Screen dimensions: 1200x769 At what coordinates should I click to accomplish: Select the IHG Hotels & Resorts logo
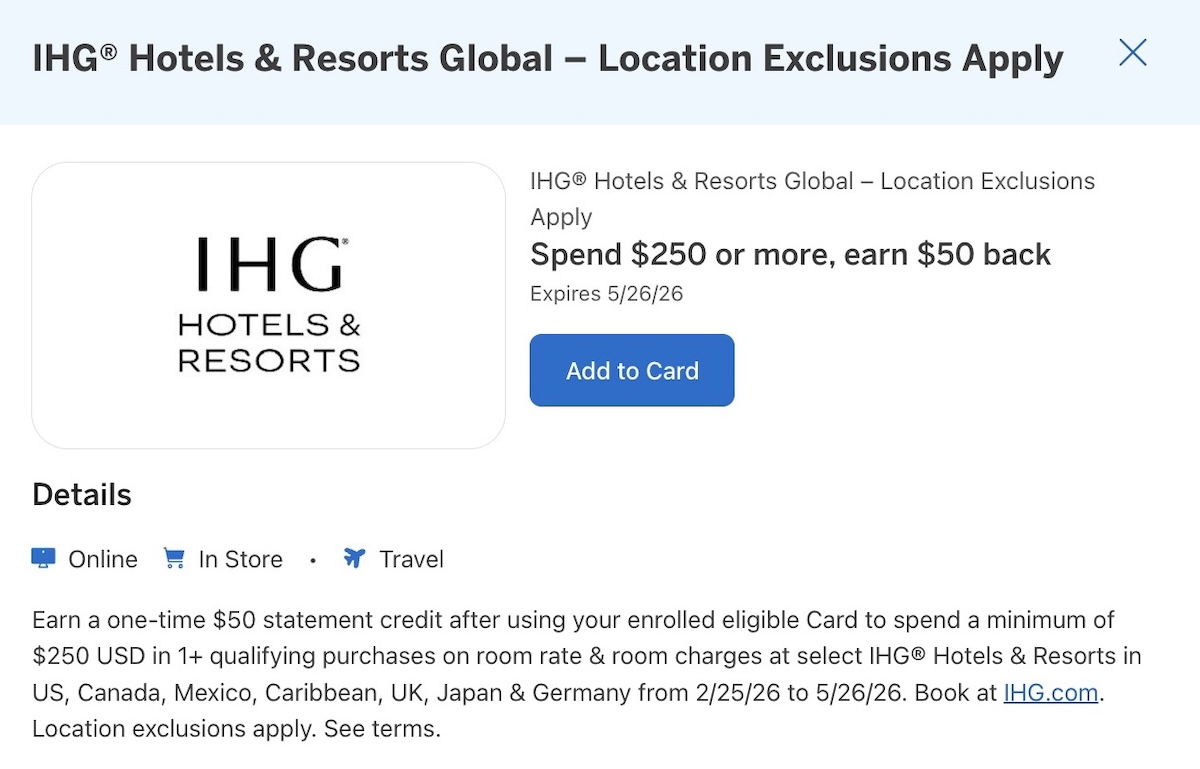click(269, 305)
